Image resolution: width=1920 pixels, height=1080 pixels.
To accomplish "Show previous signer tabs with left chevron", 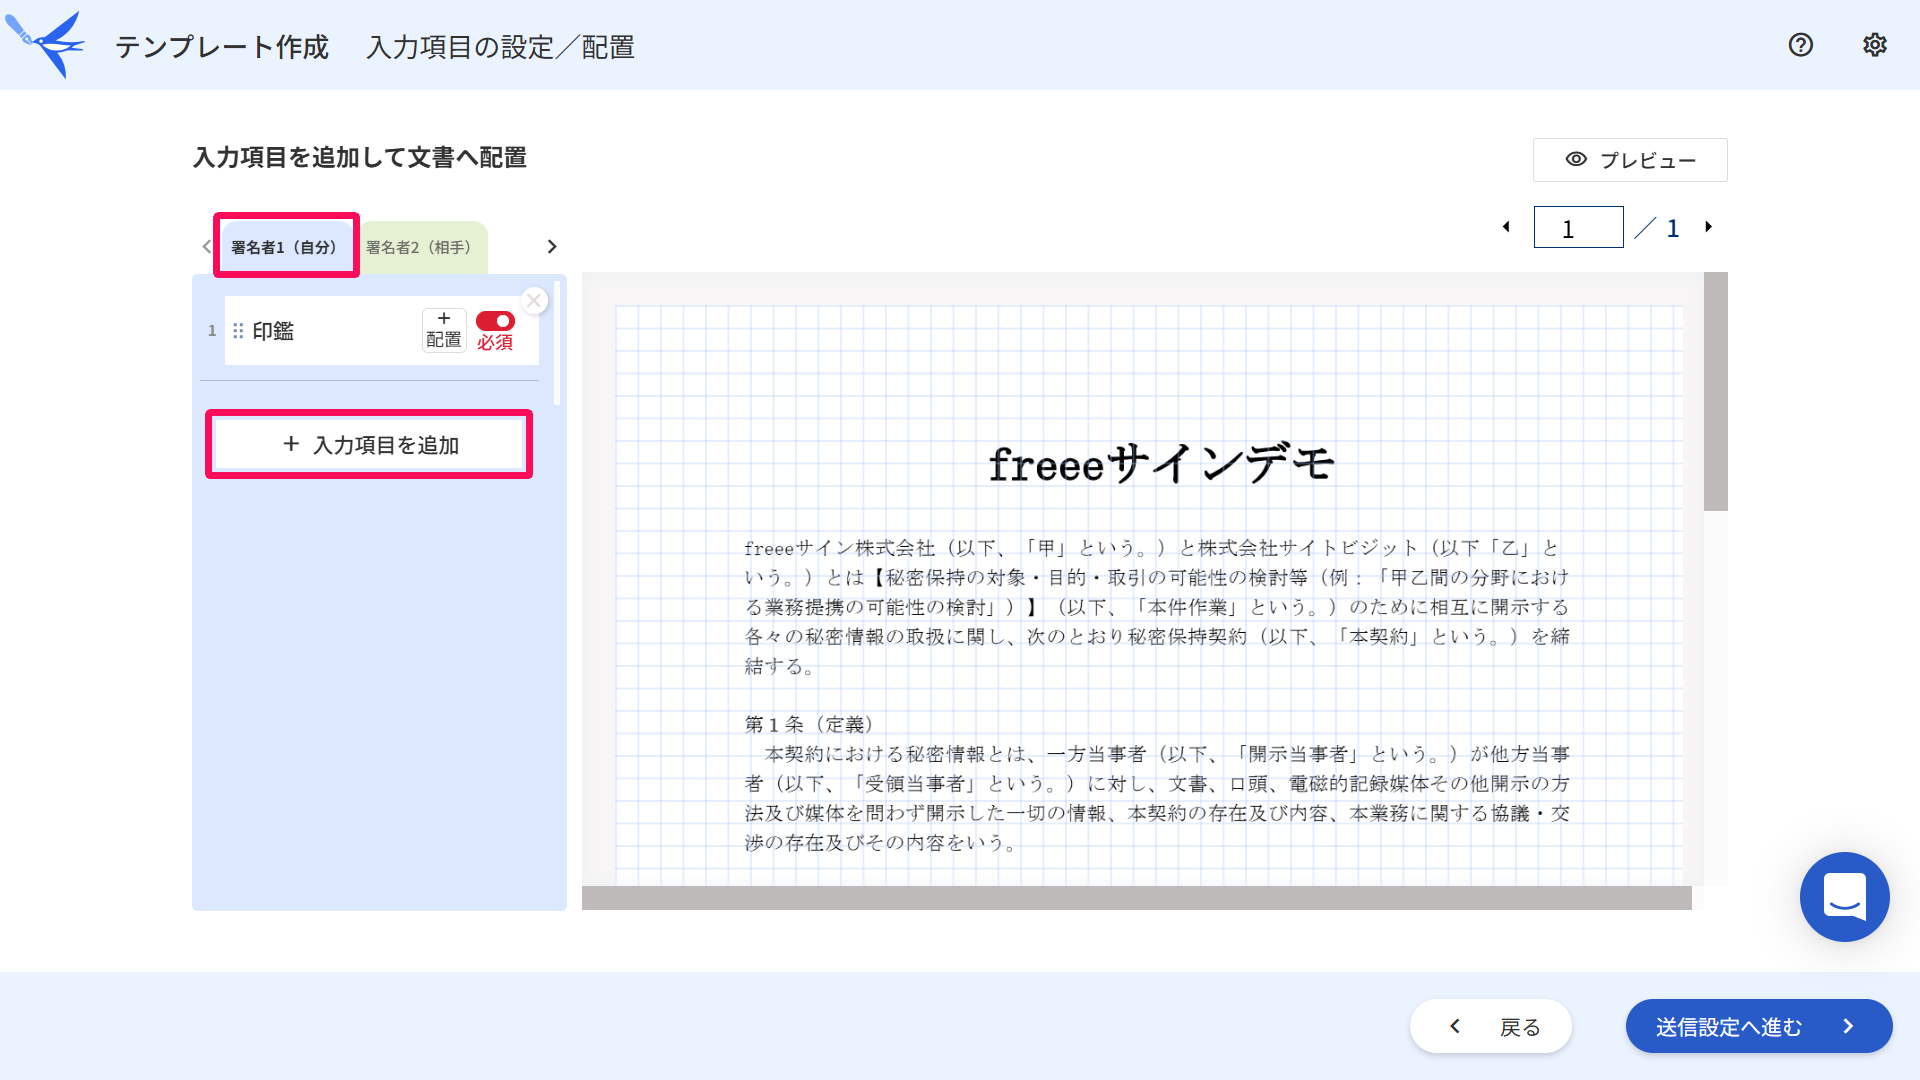I will (207, 247).
